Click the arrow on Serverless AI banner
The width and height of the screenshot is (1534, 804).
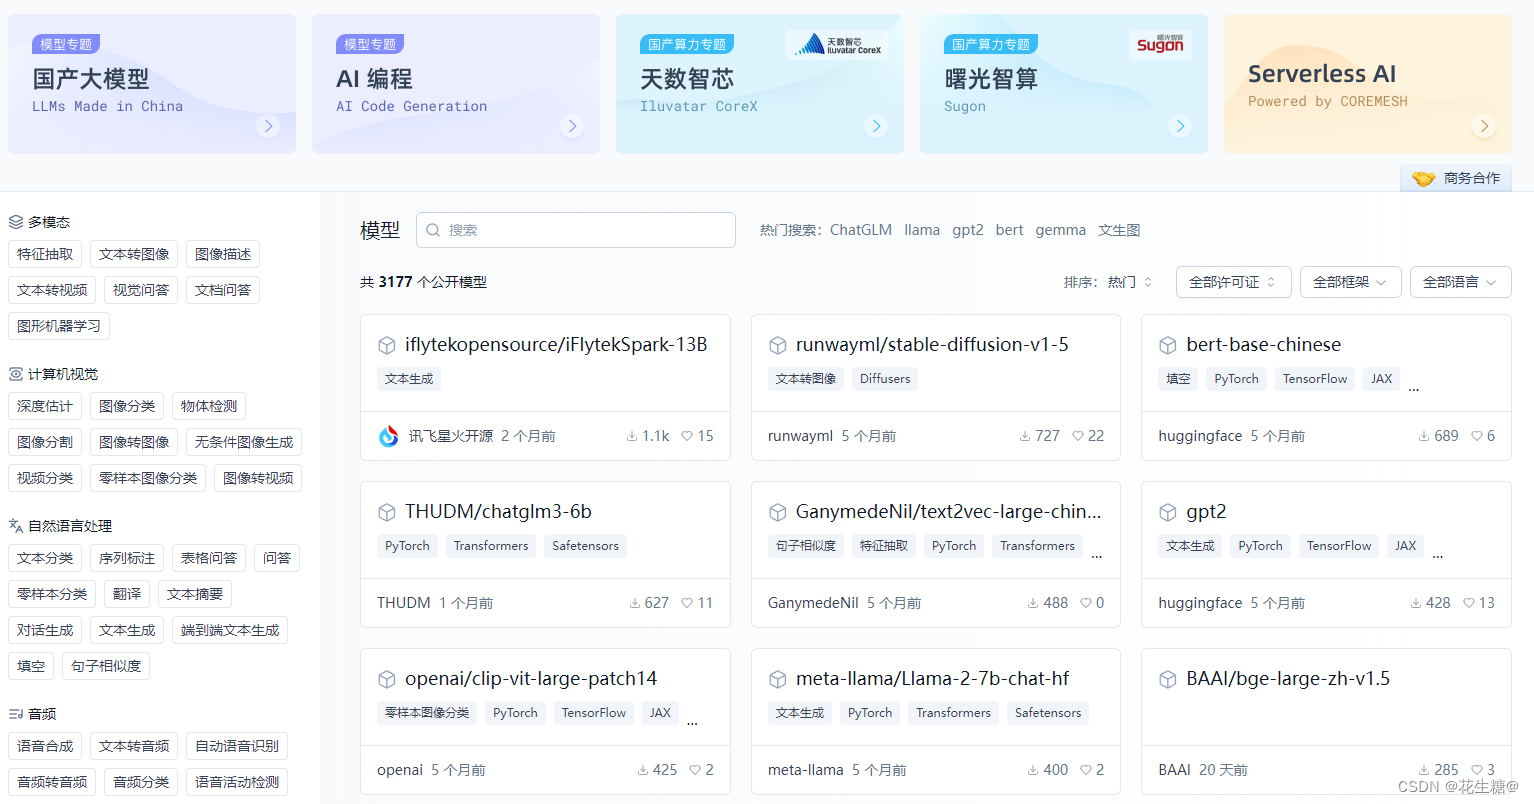click(x=1484, y=126)
